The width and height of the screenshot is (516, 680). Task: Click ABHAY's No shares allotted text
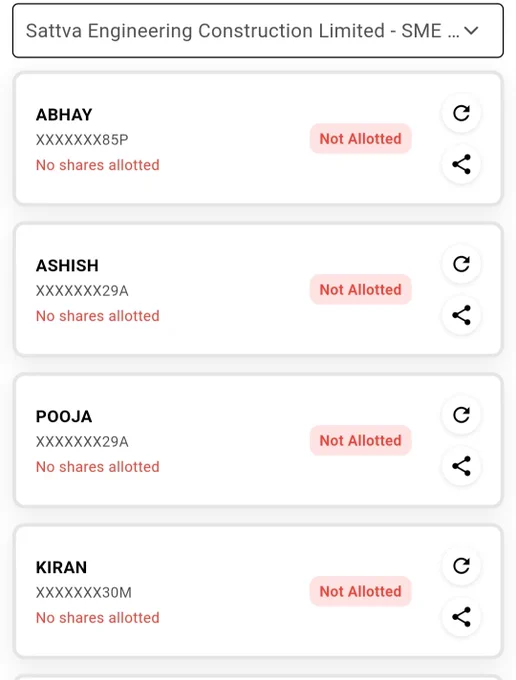tap(98, 165)
